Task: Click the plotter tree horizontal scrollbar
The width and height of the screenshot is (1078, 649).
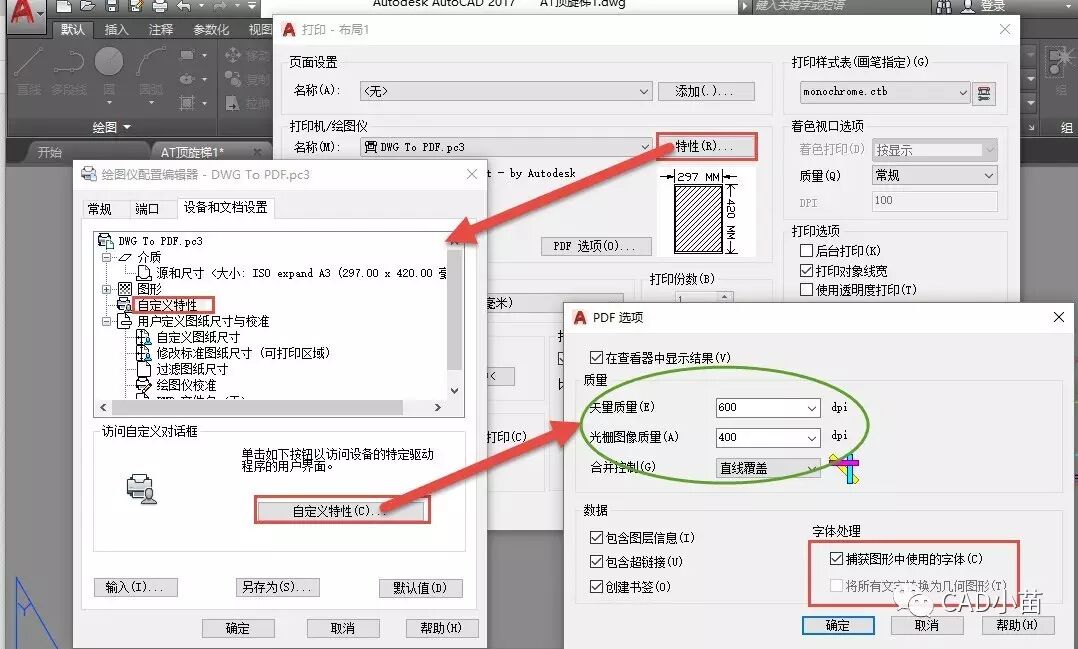Action: [x=272, y=407]
